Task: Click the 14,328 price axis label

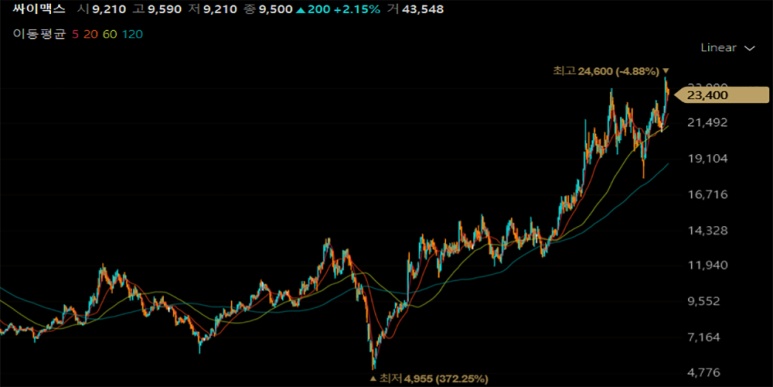Action: coord(707,231)
